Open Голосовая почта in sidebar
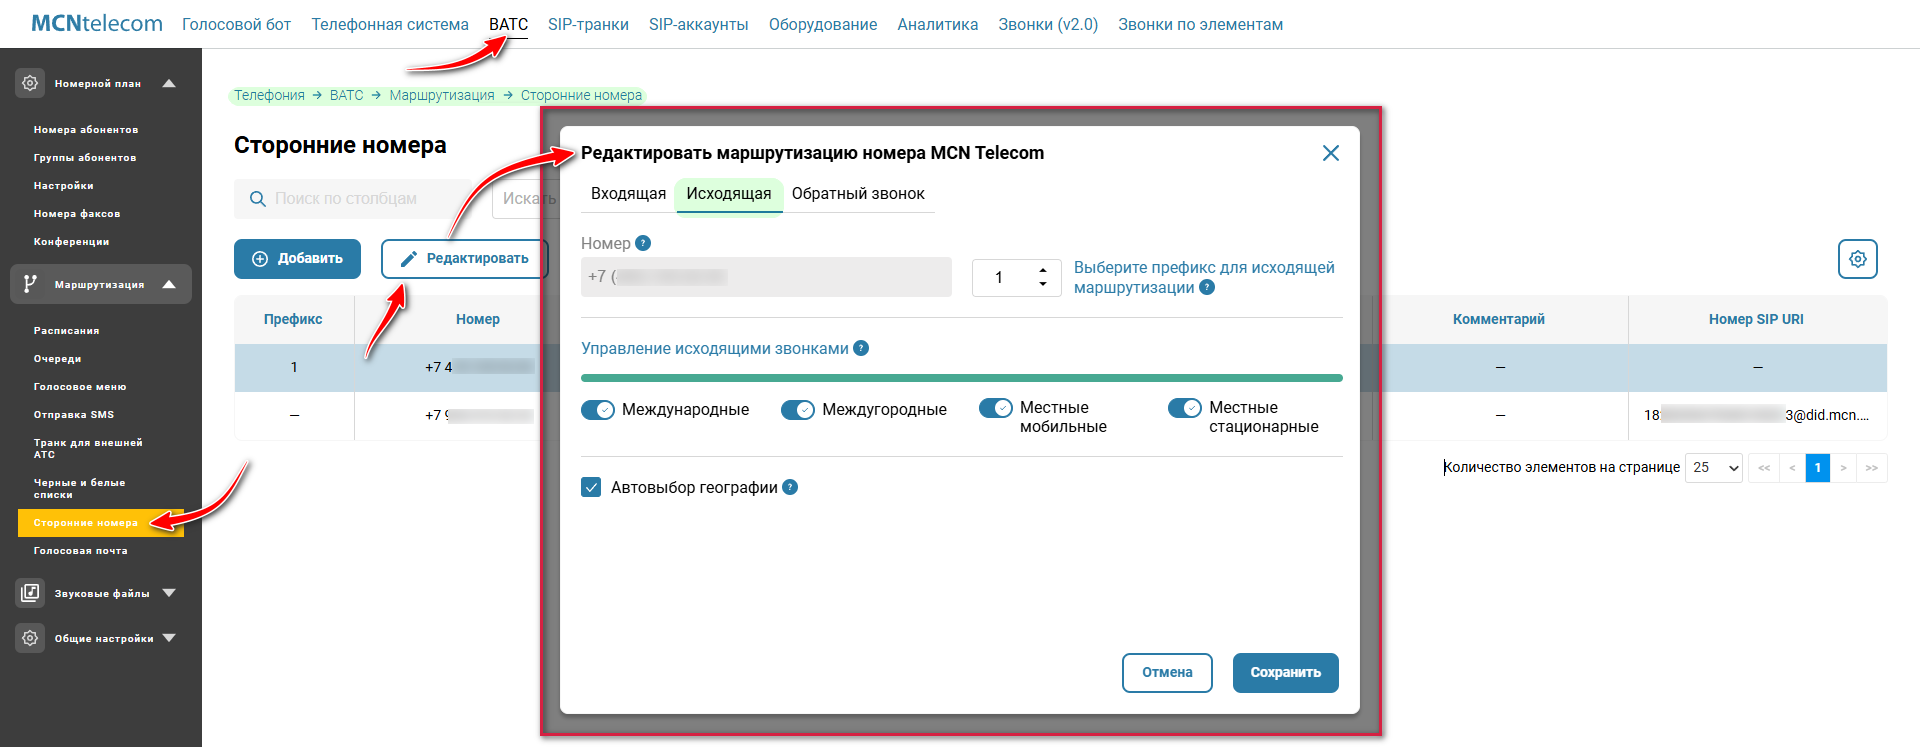Viewport: 1920px width, 747px height. (80, 551)
